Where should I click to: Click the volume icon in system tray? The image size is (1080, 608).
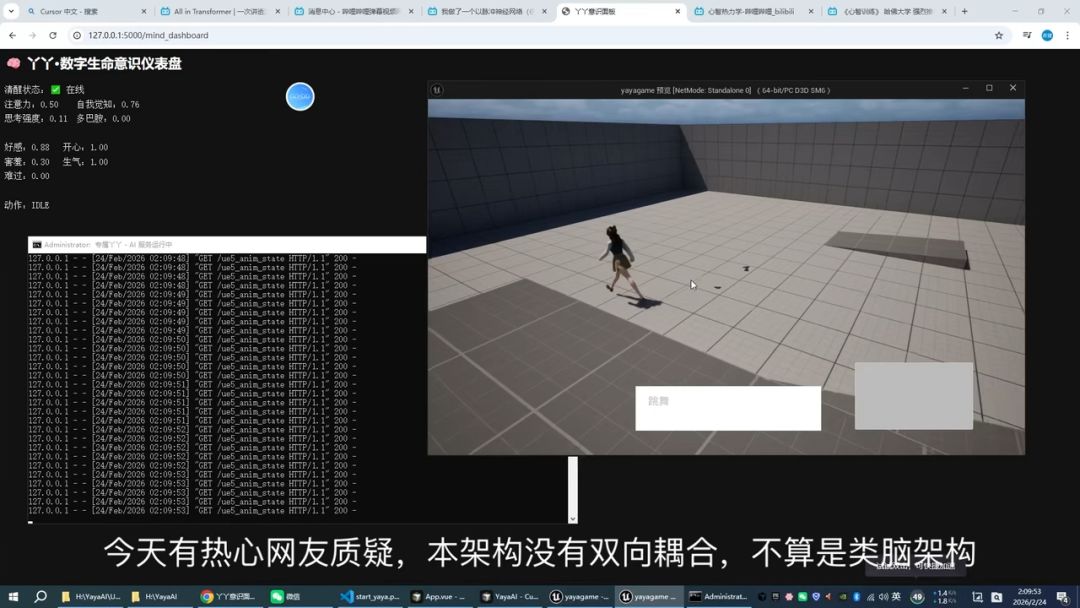(x=883, y=597)
